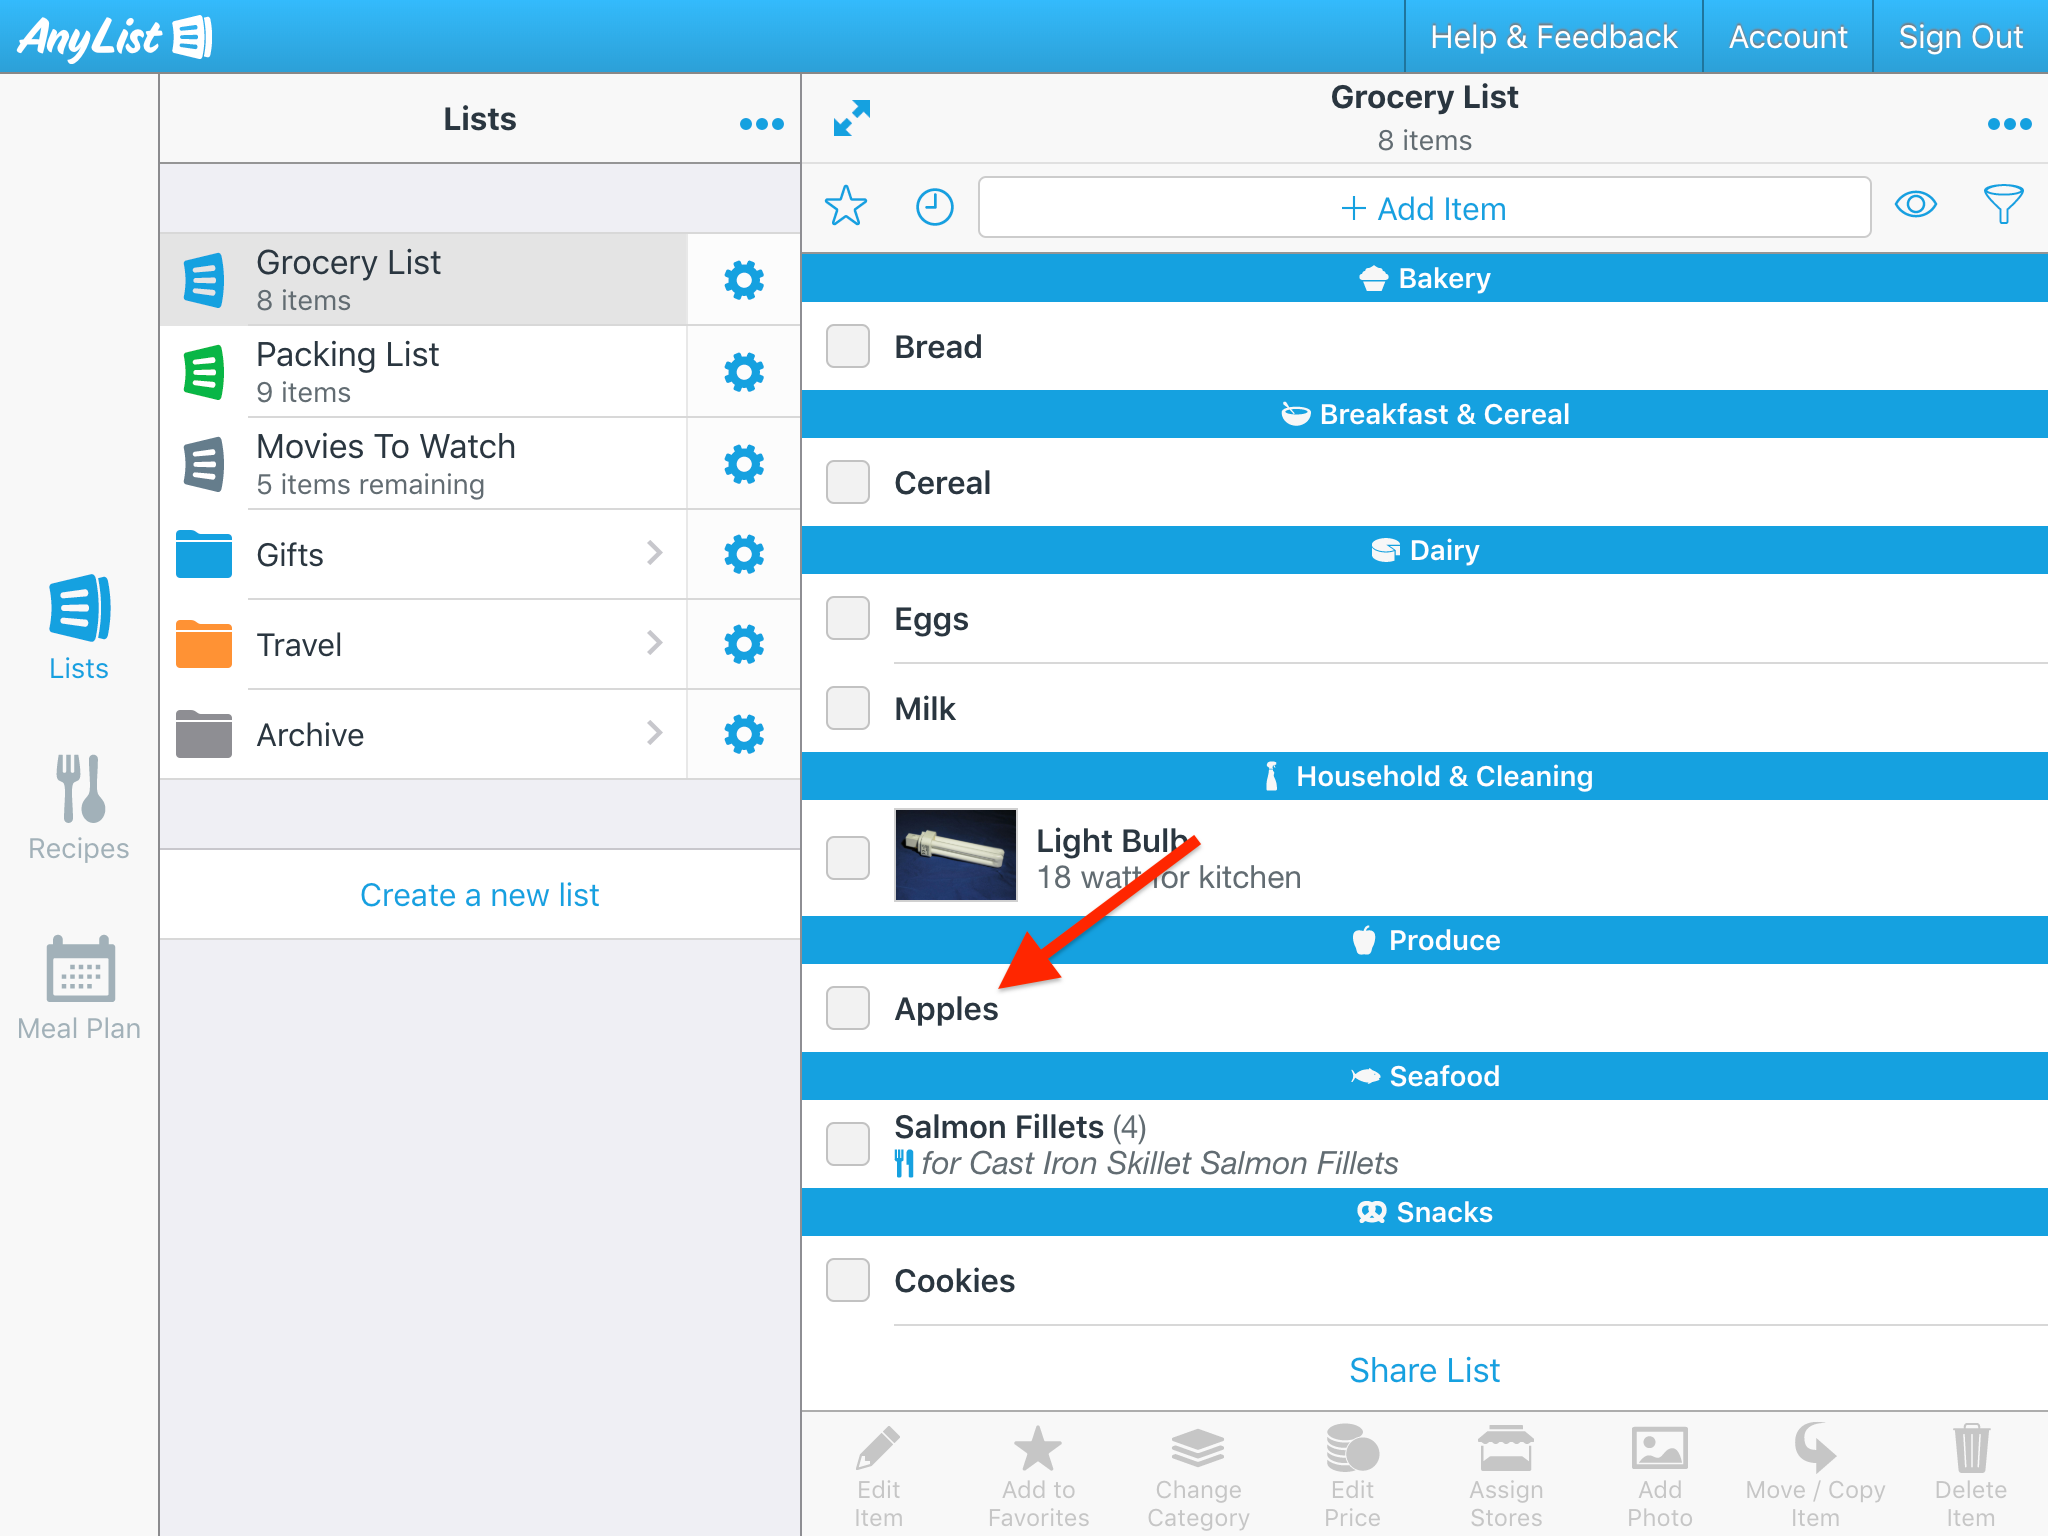Expand the Gifts folder
This screenshot has width=2048, height=1536.
click(654, 553)
